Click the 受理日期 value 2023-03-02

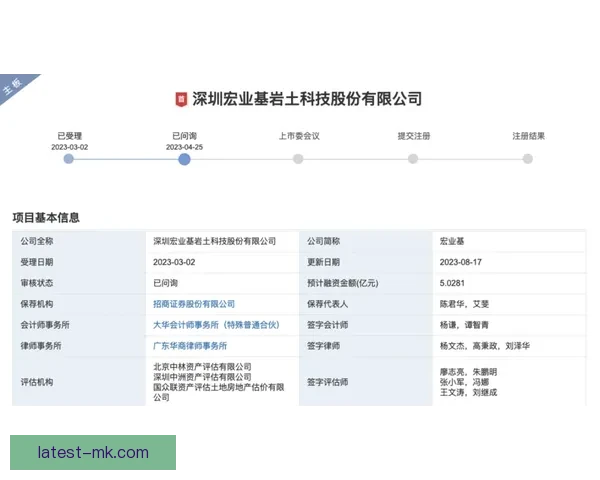(x=174, y=262)
